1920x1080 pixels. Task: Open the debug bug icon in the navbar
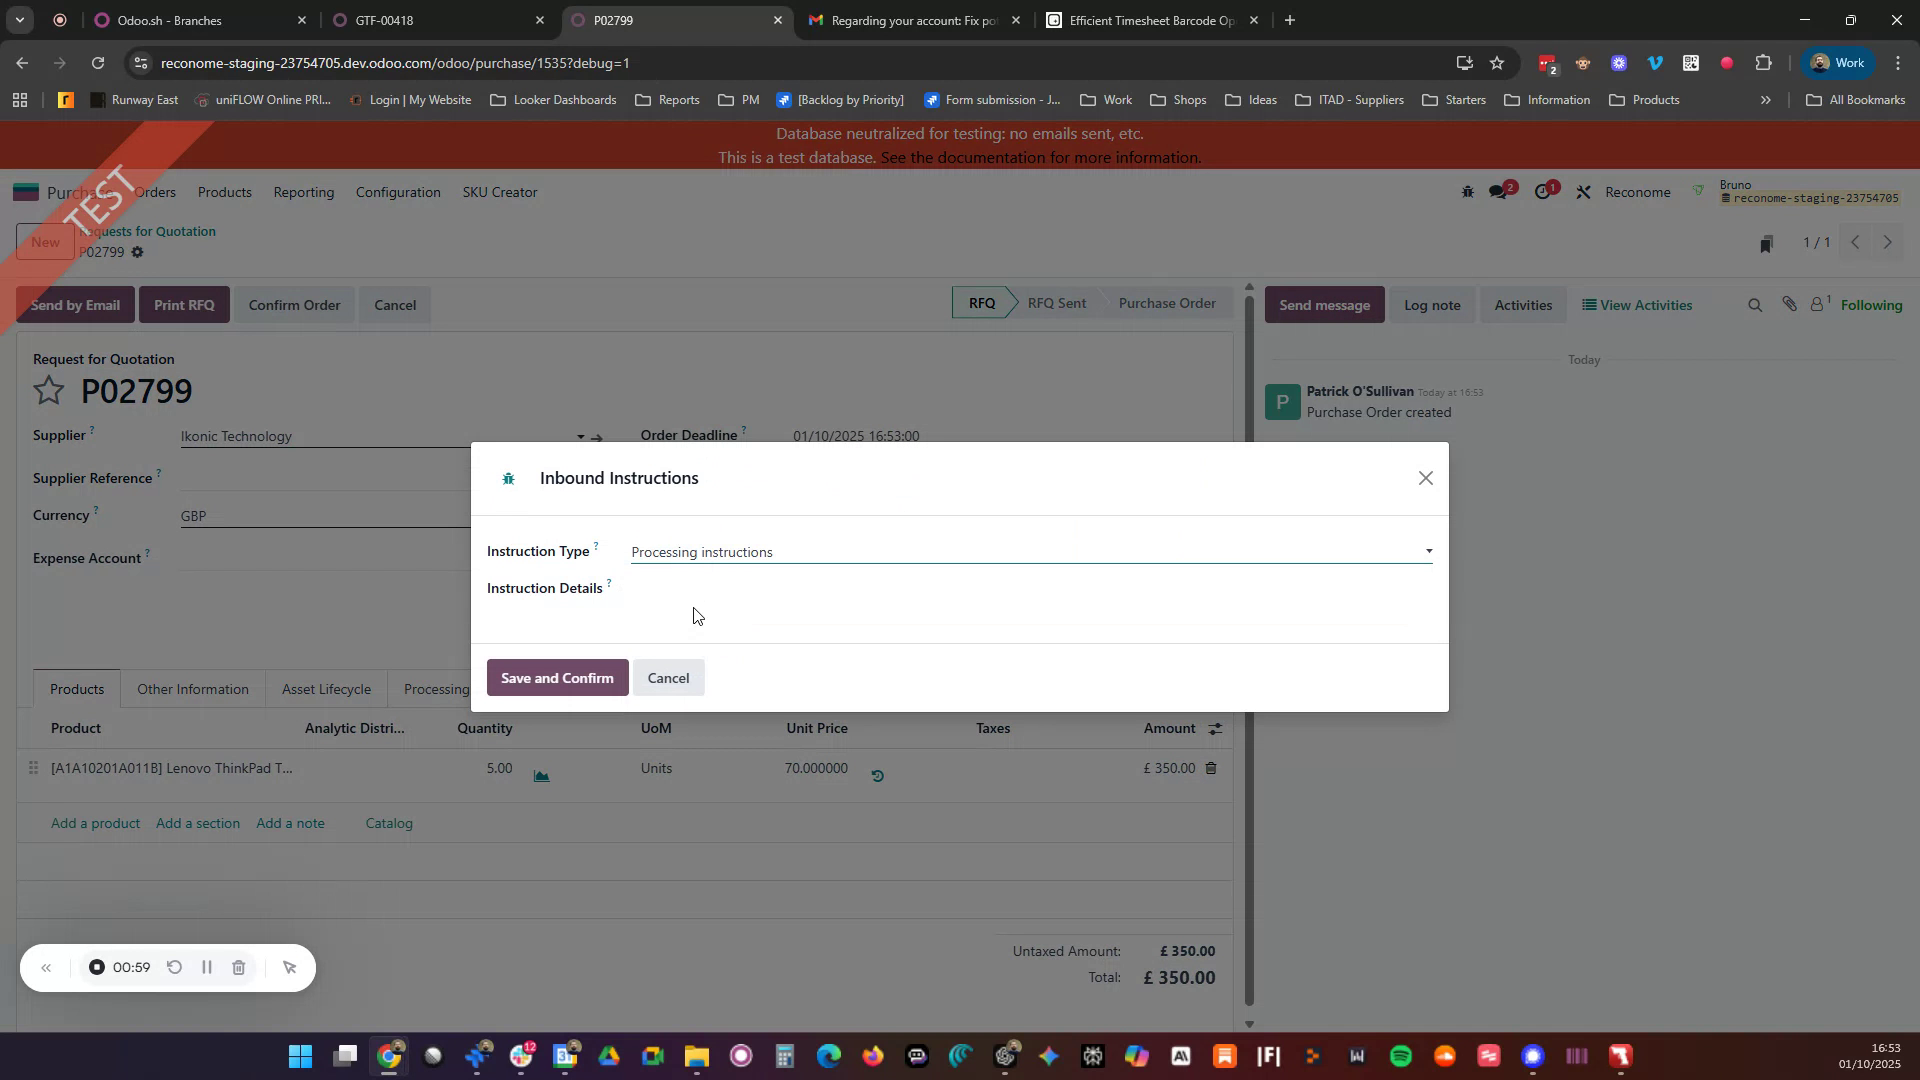tap(1467, 191)
